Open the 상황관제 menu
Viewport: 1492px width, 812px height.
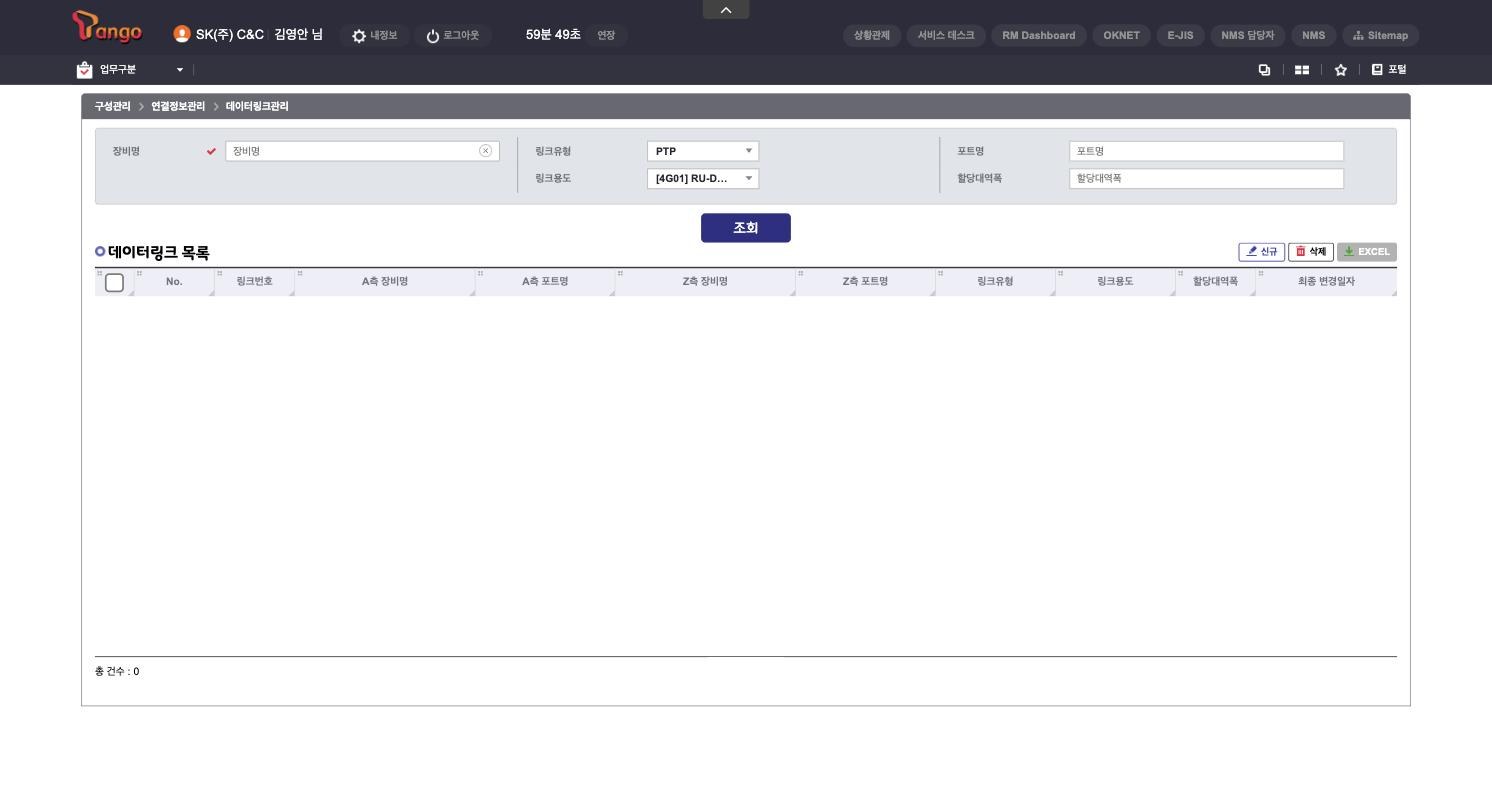(873, 35)
